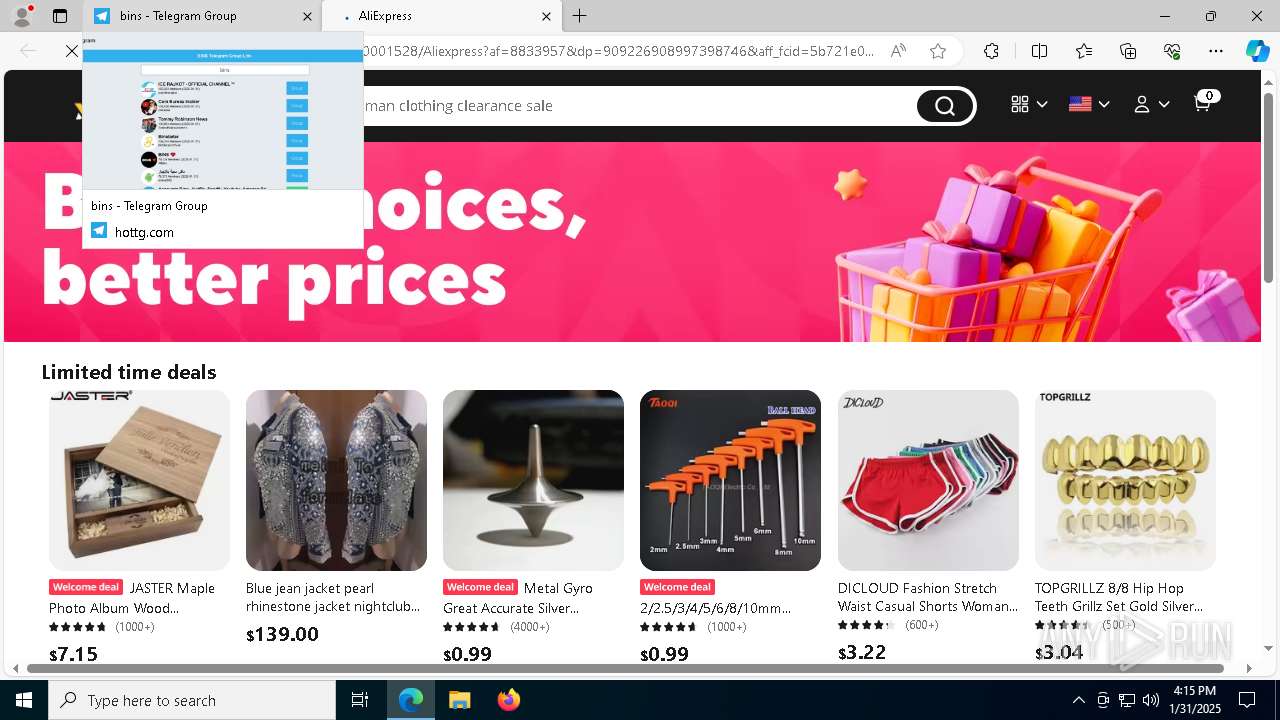Add page to favorites star icon
Viewport: 1280px width, 720px height.
[x=938, y=51]
